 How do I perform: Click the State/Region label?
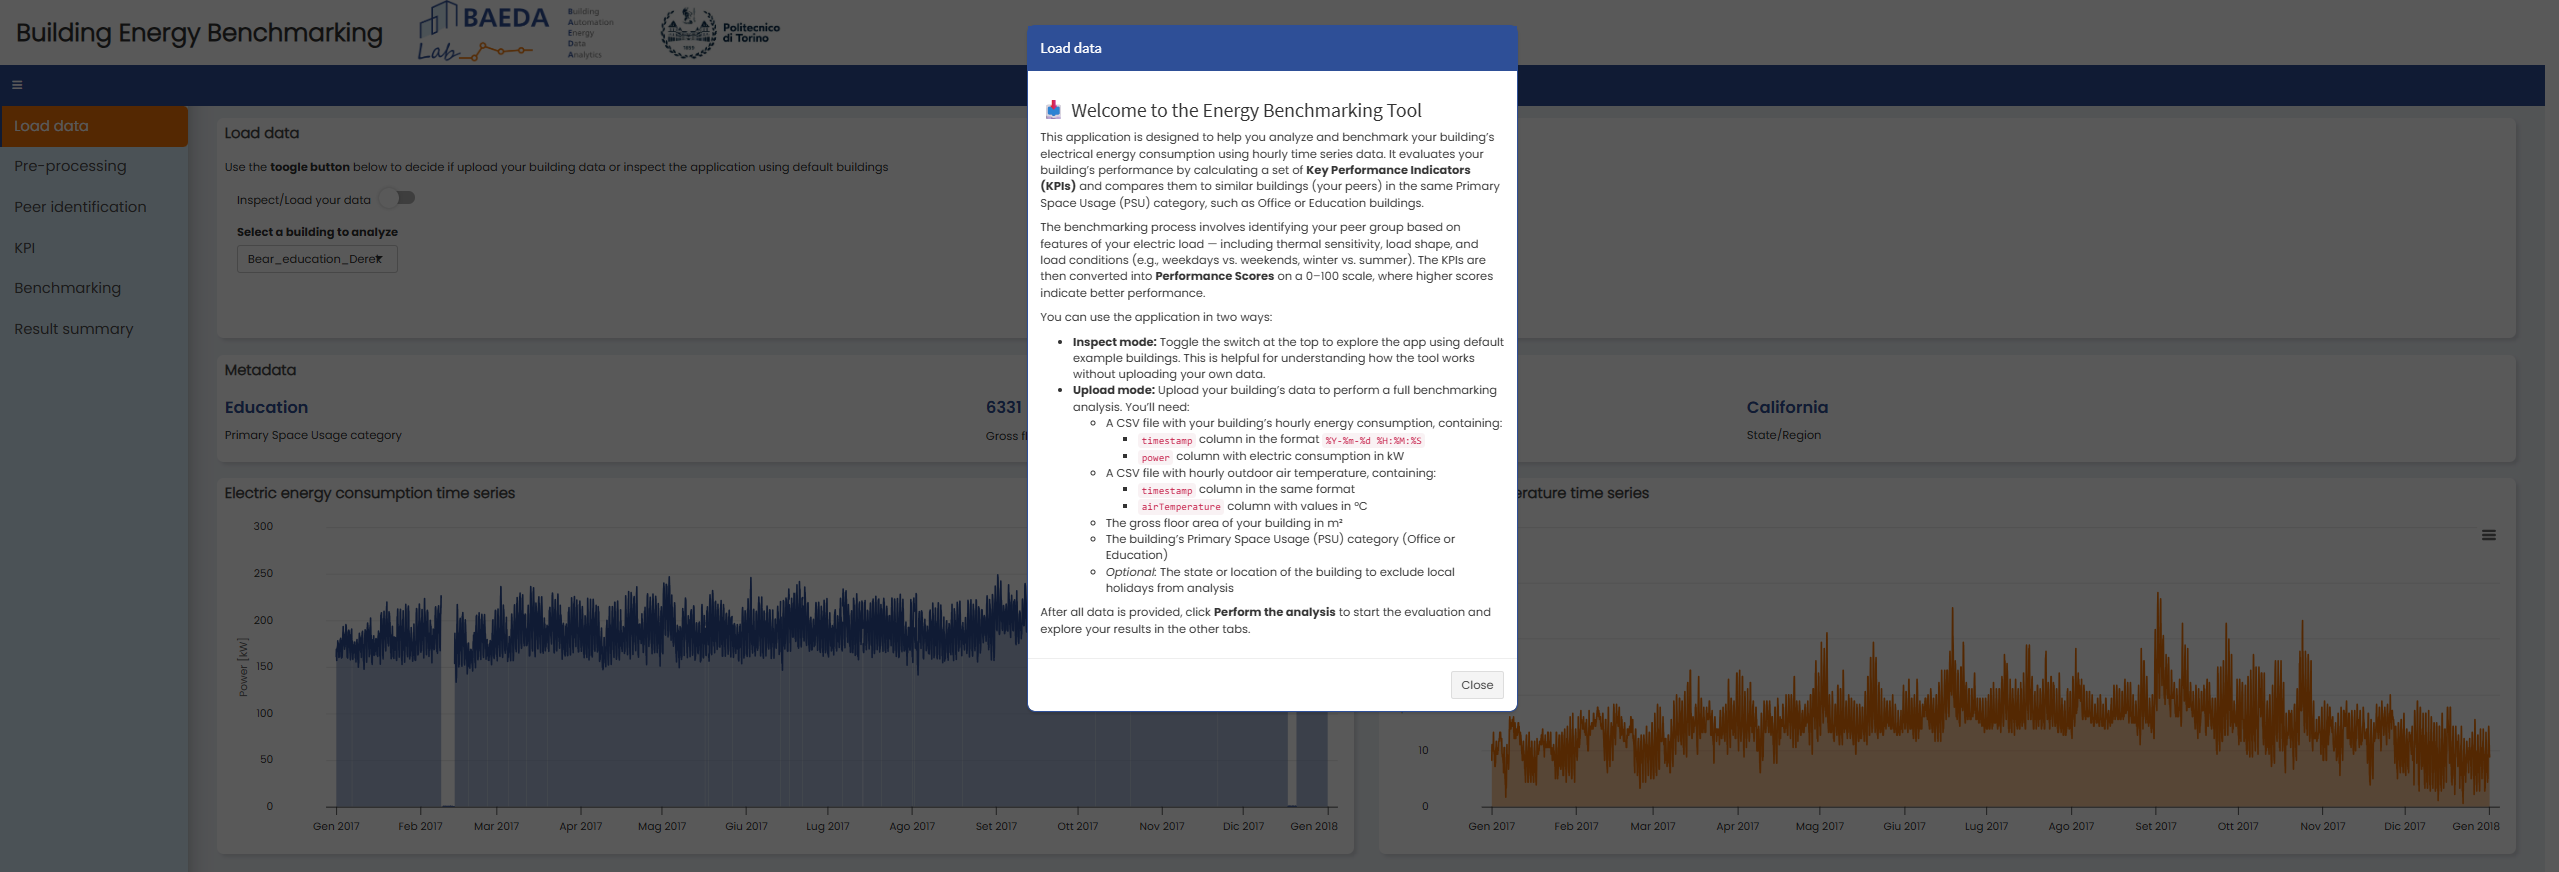click(x=1783, y=435)
